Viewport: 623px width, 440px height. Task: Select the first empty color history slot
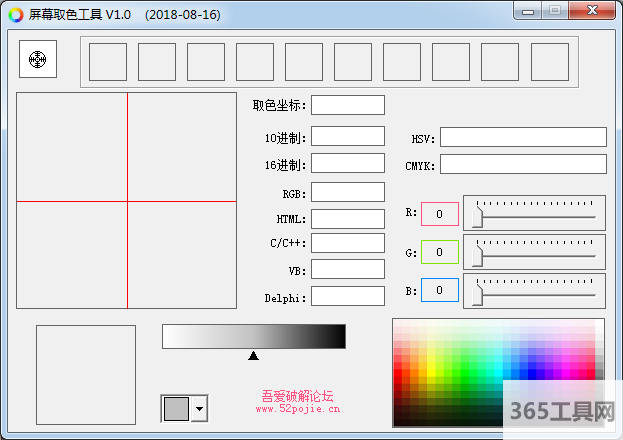[108, 61]
